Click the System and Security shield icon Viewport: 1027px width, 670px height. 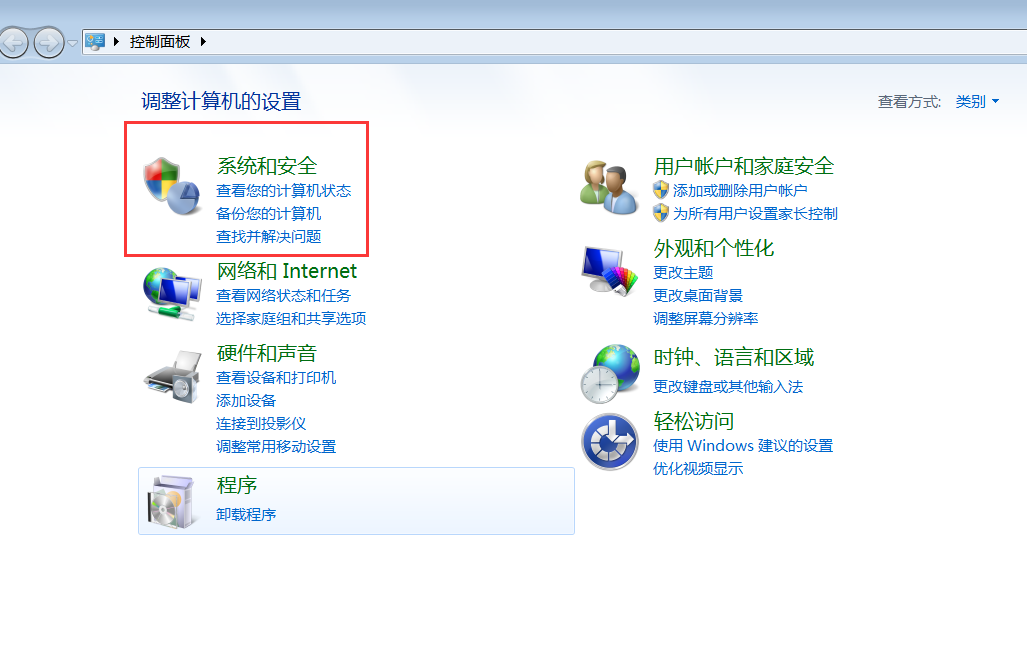point(172,186)
